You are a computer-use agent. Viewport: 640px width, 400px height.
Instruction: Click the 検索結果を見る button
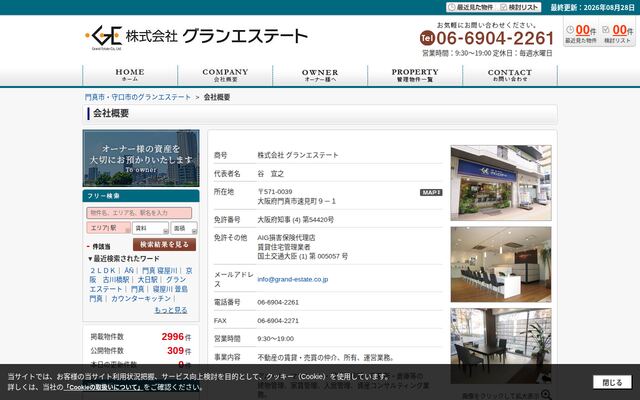pos(164,244)
